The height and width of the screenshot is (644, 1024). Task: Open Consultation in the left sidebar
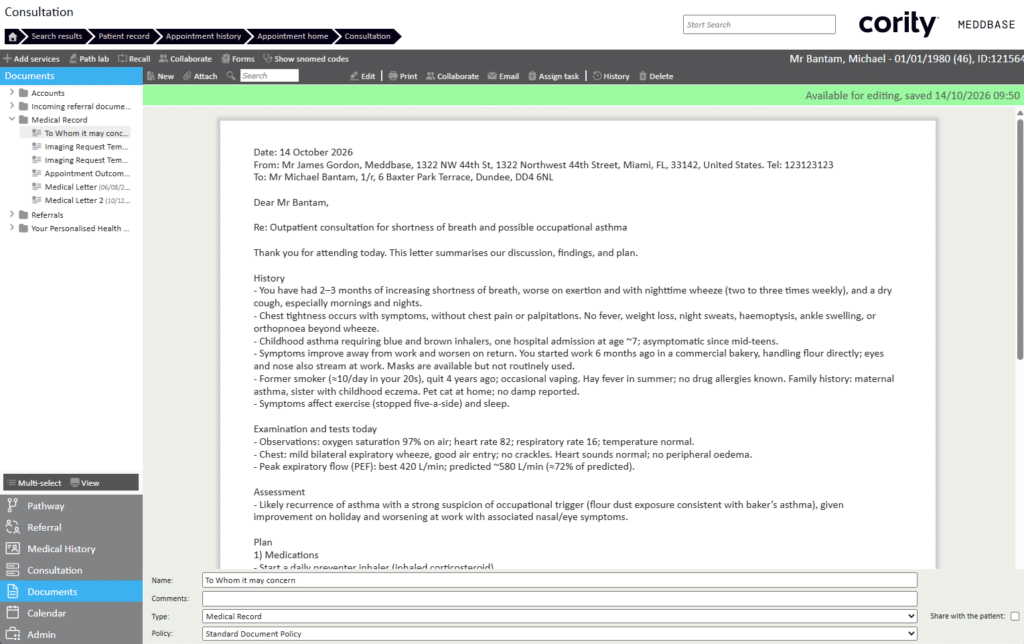pos(71,570)
